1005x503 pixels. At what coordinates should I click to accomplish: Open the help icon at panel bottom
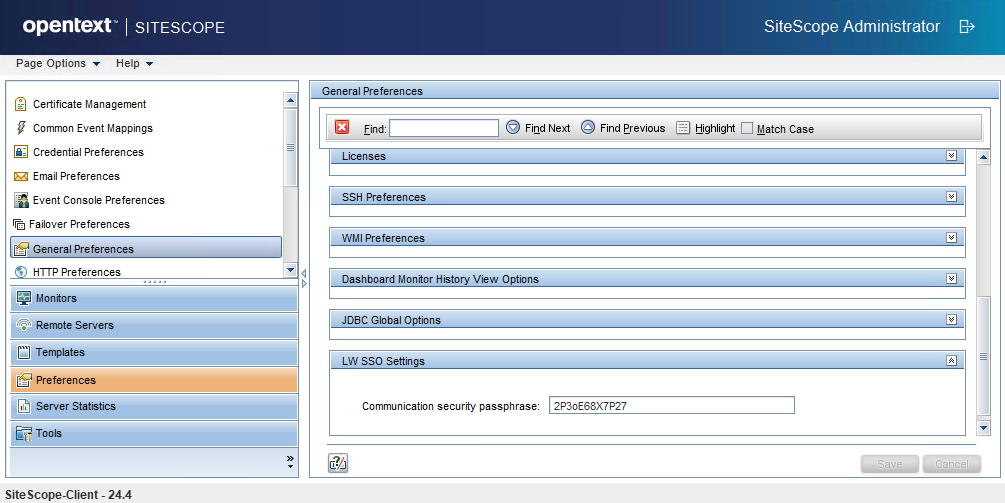[338, 463]
